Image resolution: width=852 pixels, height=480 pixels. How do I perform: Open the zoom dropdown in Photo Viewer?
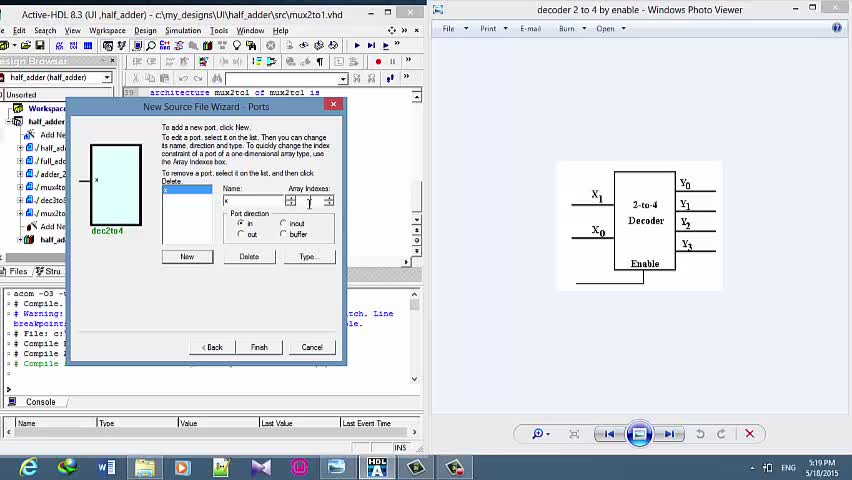click(x=539, y=434)
